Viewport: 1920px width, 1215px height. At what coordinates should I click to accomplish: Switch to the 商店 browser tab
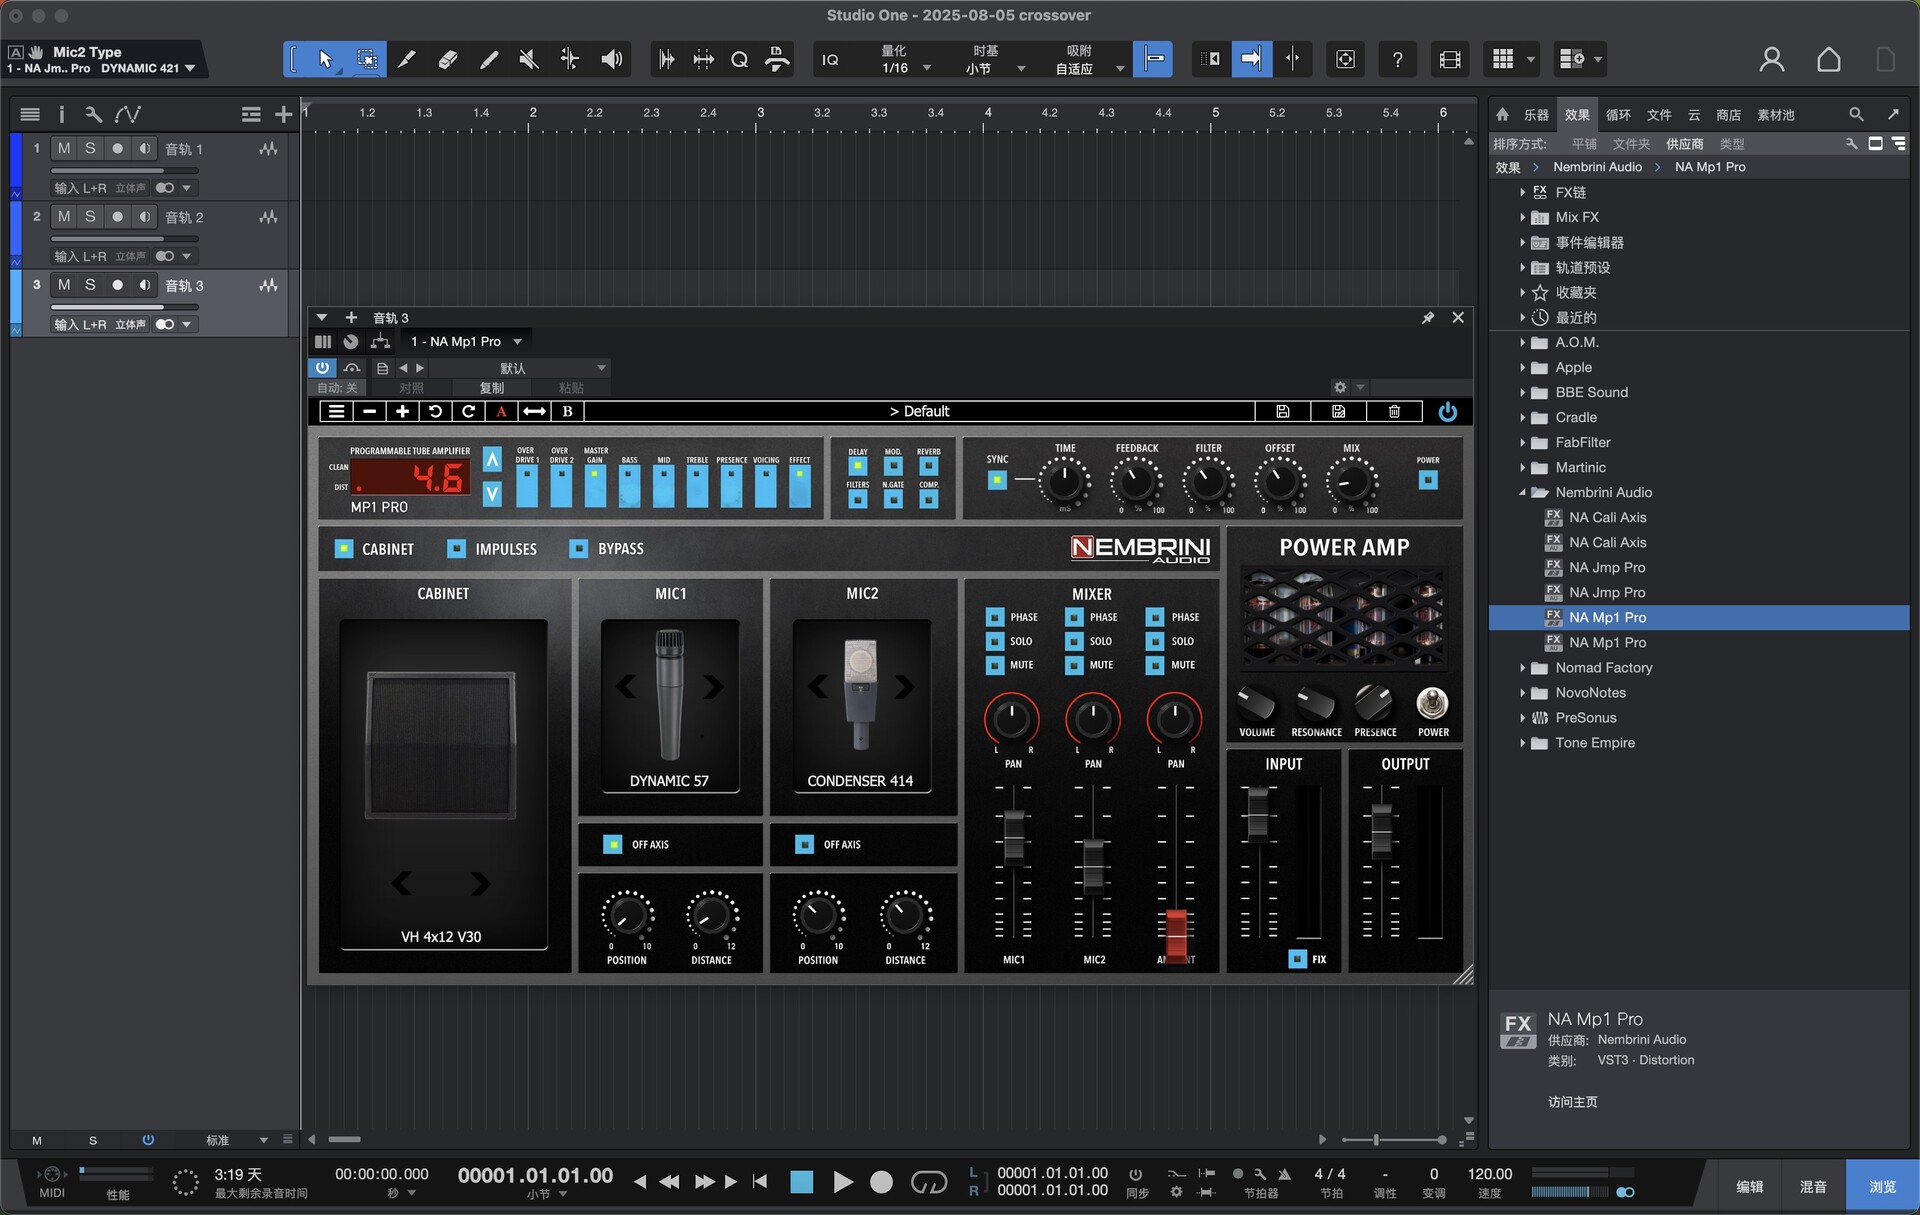1728,115
